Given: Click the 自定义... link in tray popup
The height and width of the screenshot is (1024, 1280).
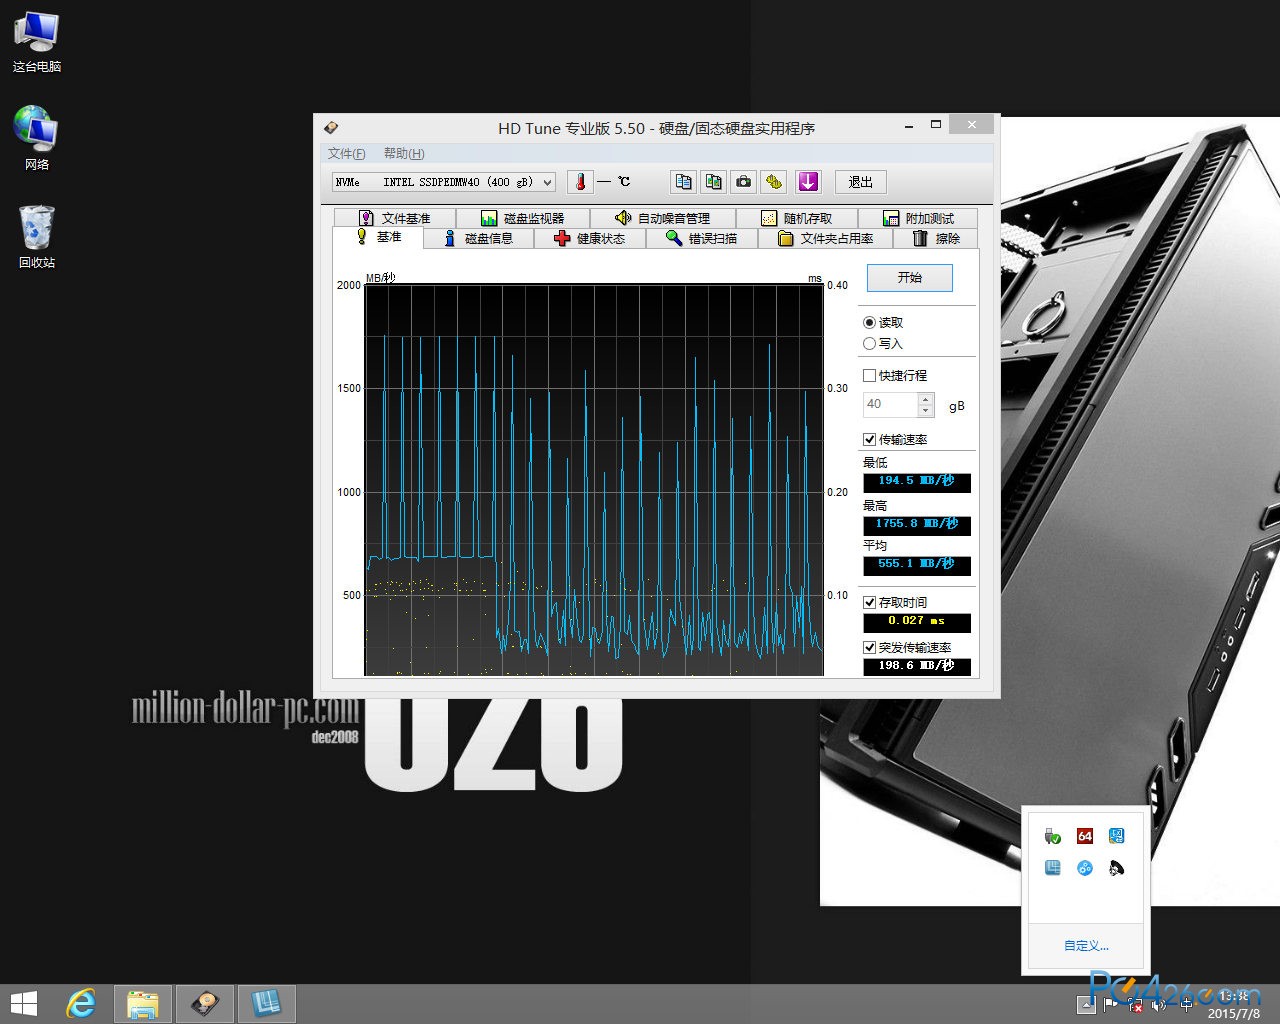Looking at the screenshot, I should click(1086, 945).
